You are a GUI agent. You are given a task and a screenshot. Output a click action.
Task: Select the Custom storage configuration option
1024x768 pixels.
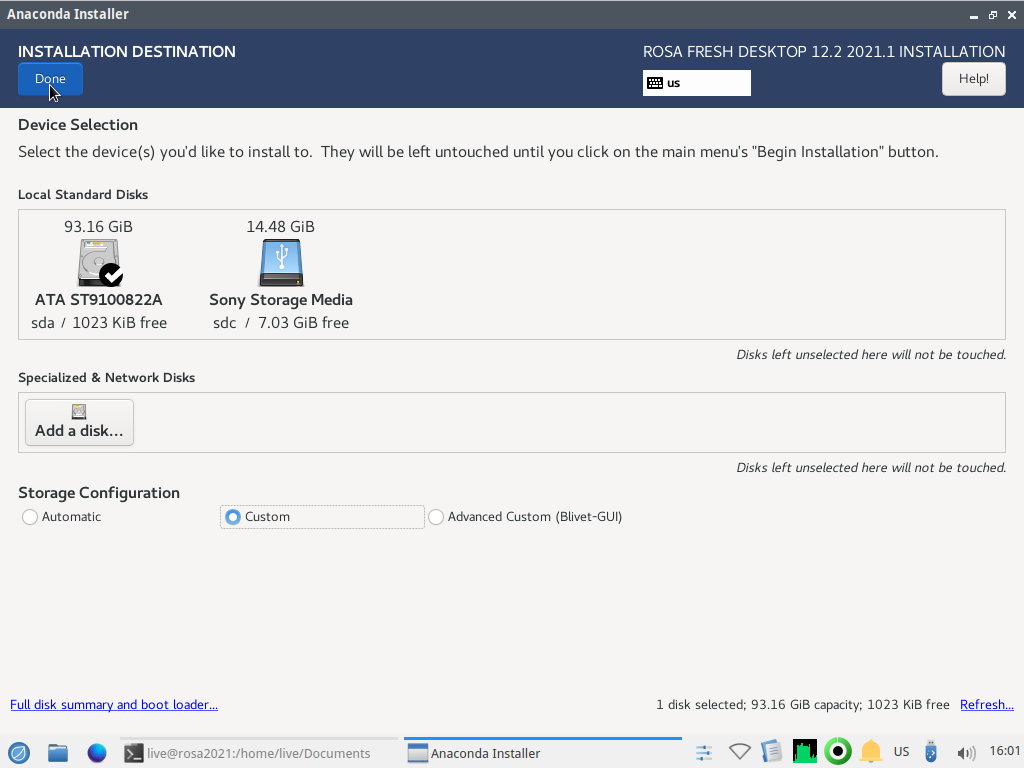pyautogui.click(x=234, y=517)
